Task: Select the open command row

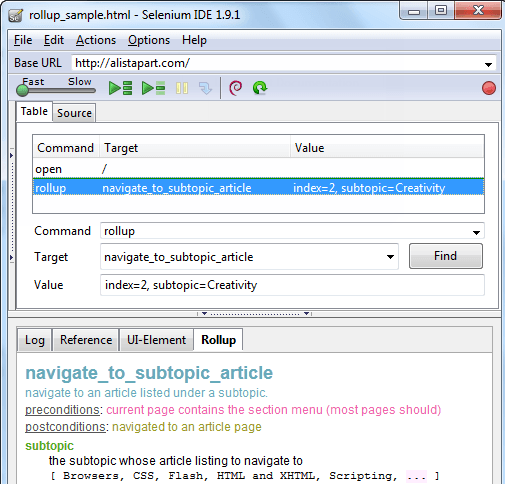Action: (258, 169)
